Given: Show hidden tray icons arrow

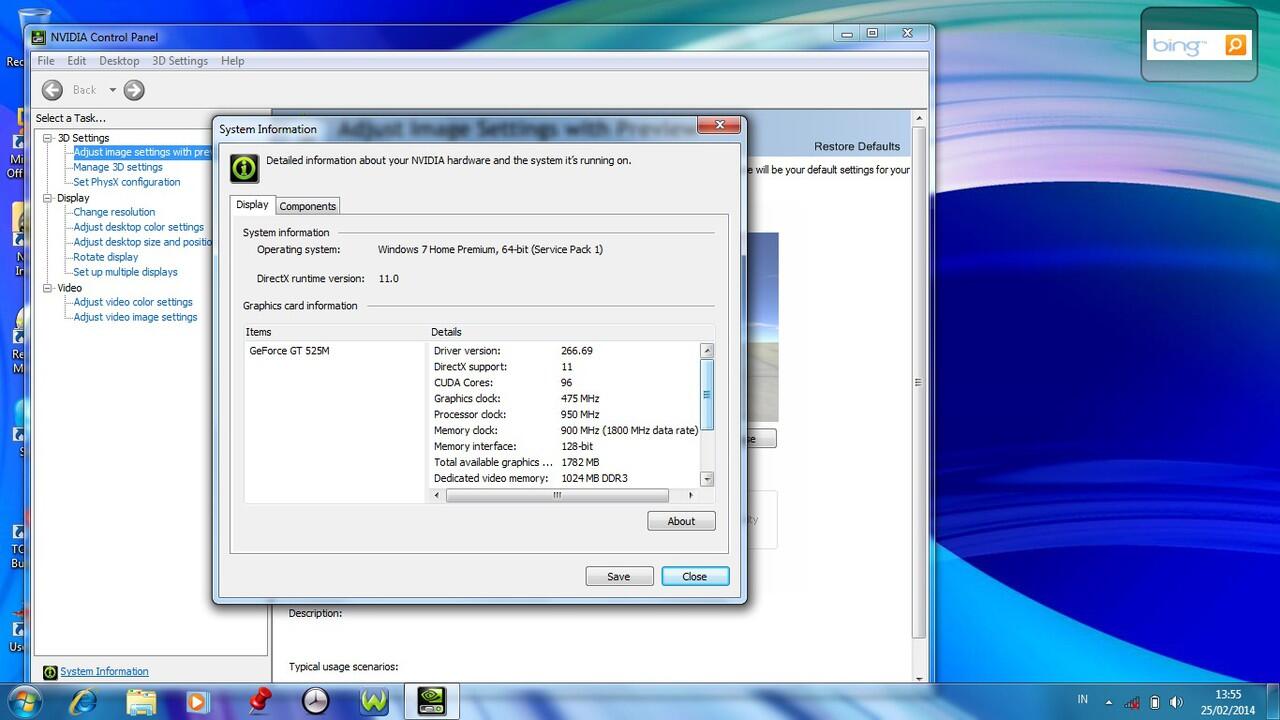Looking at the screenshot, I should (1108, 702).
